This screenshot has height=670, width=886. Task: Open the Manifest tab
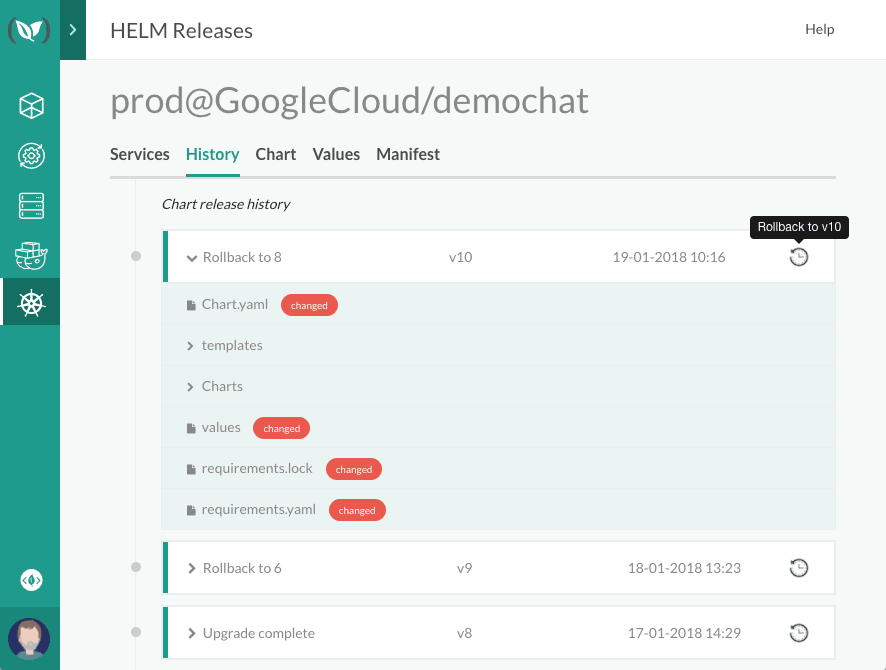click(x=408, y=154)
